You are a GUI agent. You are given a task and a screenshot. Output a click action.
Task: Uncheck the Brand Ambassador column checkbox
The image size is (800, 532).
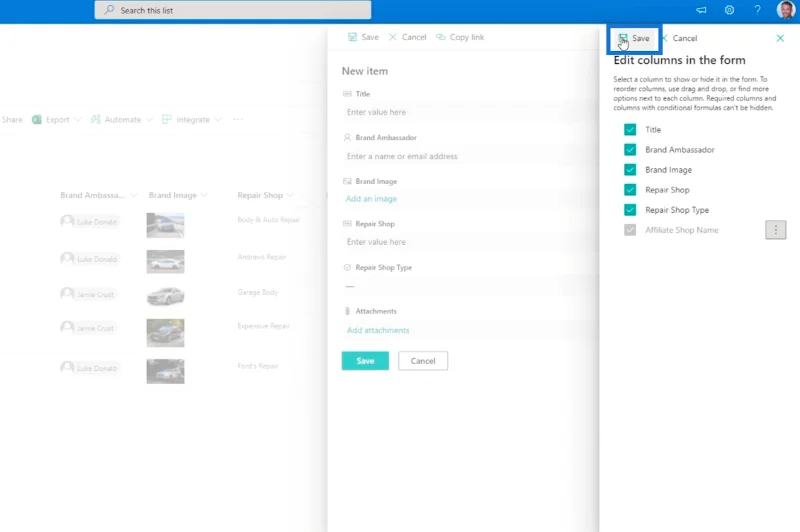(x=630, y=149)
